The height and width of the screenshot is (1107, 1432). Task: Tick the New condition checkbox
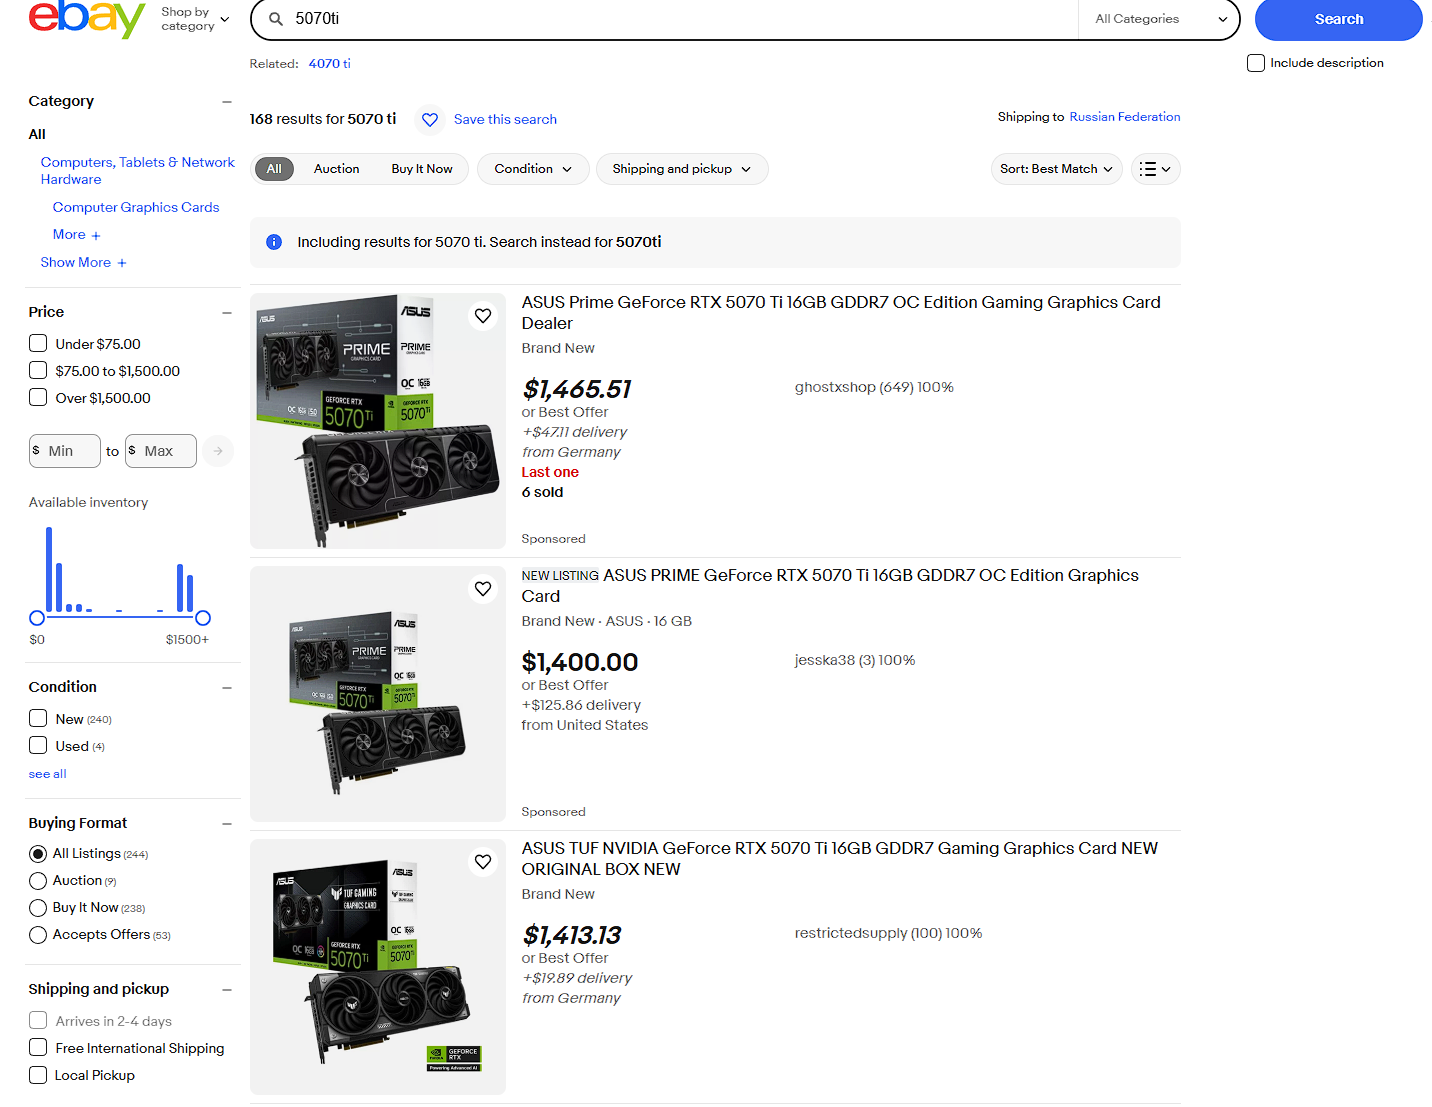(38, 718)
